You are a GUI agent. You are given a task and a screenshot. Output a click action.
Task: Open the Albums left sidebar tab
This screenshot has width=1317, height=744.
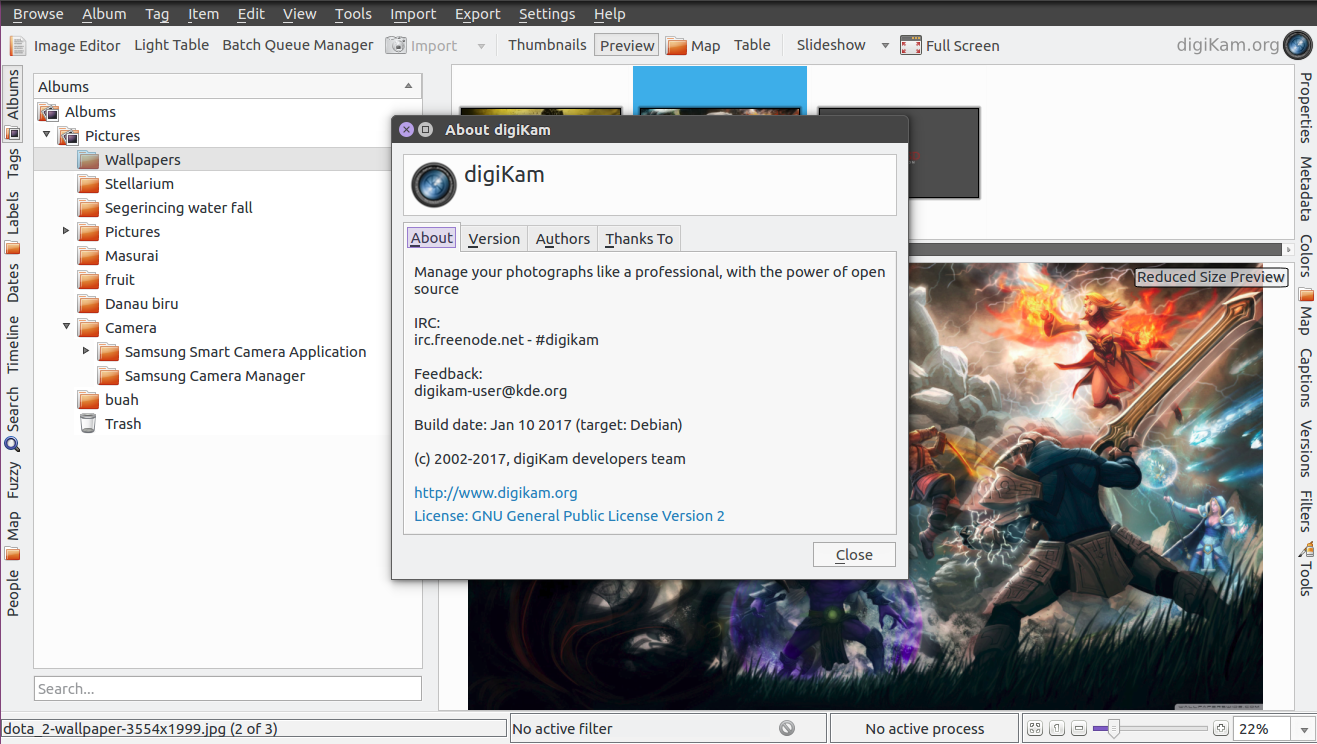(13, 104)
